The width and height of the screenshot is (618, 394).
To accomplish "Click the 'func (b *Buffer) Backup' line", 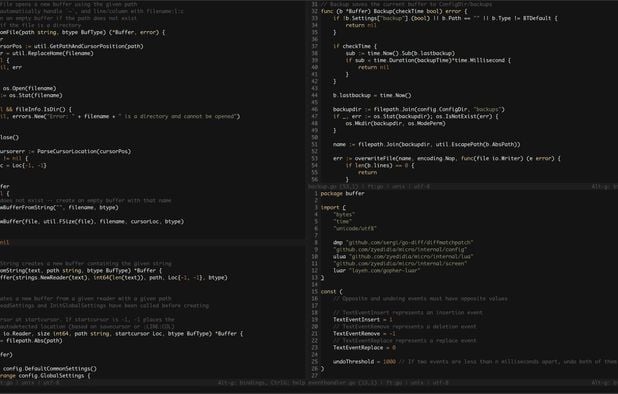I will click(x=393, y=11).
